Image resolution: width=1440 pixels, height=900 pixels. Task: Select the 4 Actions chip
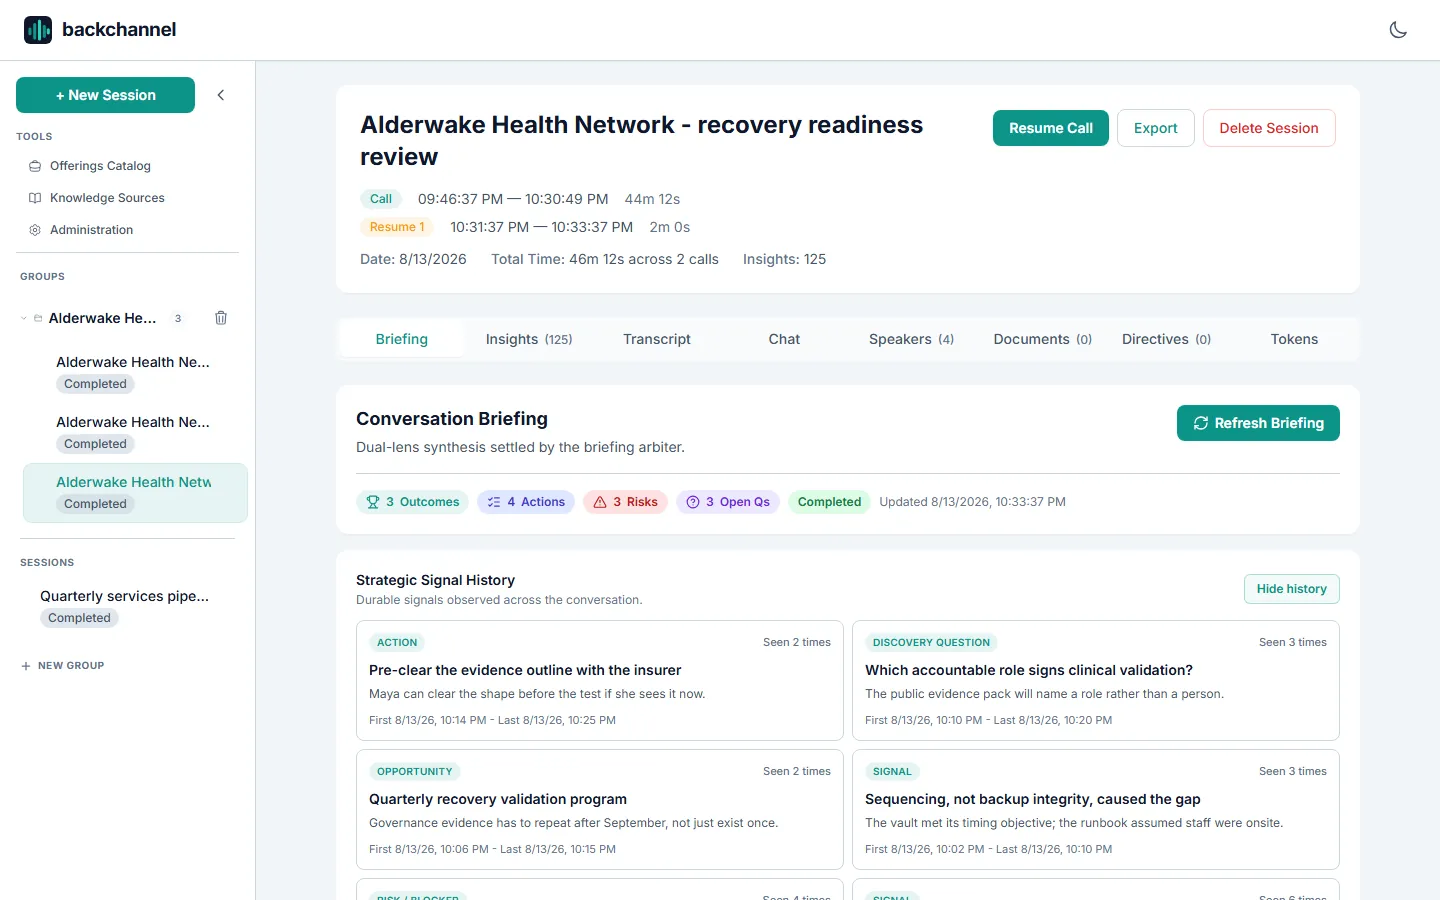(526, 502)
